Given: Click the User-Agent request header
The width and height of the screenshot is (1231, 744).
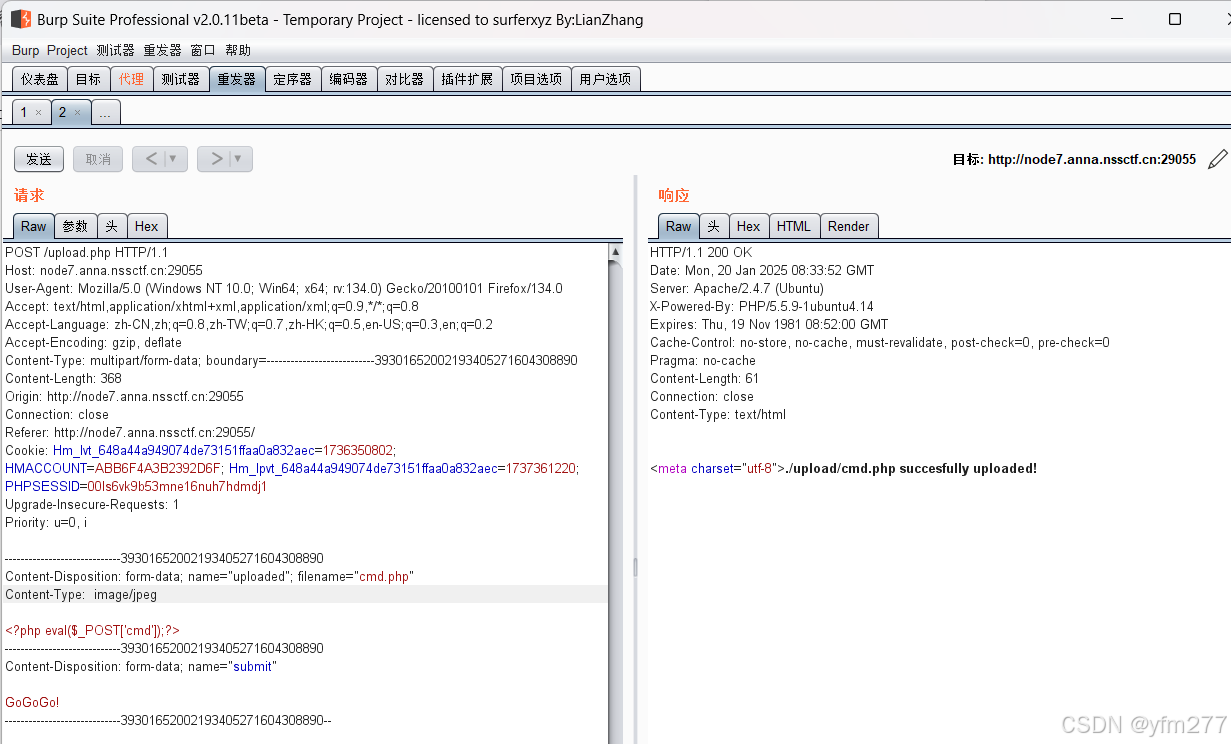Looking at the screenshot, I should (284, 288).
